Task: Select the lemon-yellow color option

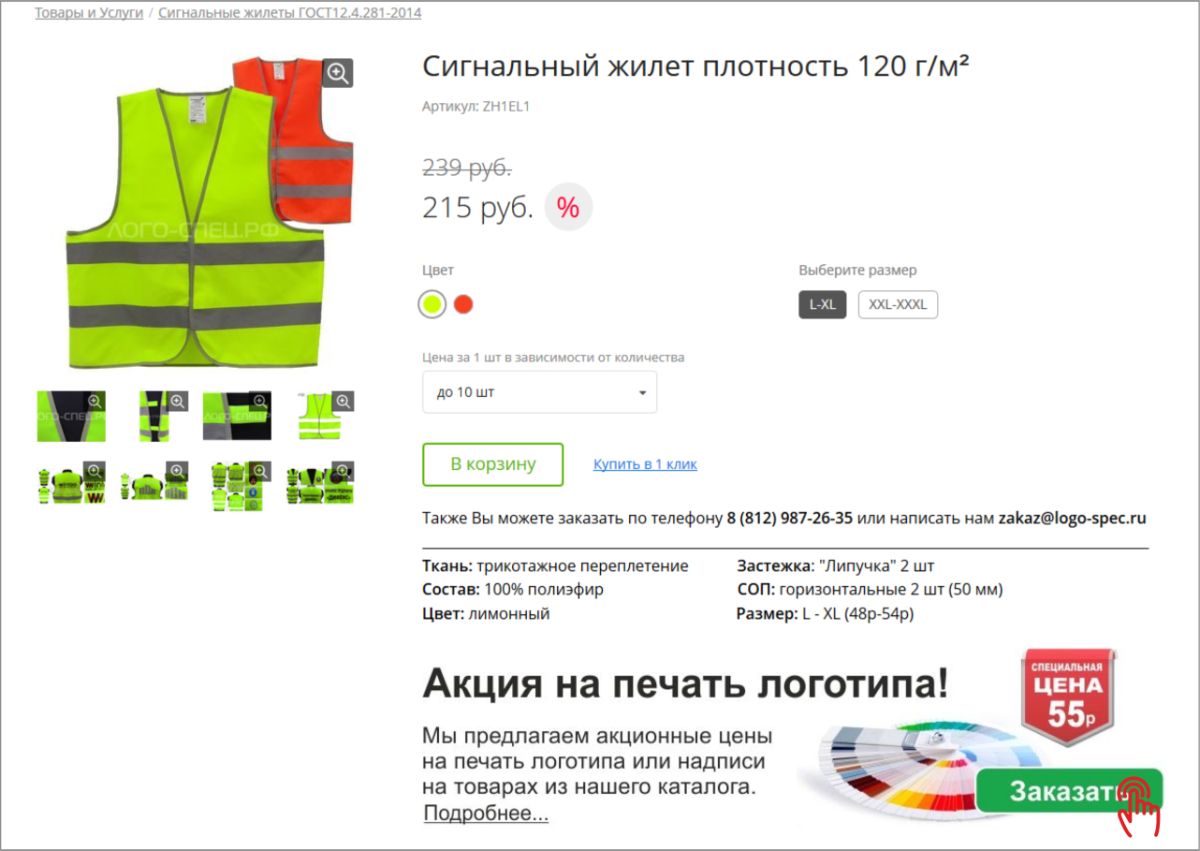Action: [x=432, y=304]
